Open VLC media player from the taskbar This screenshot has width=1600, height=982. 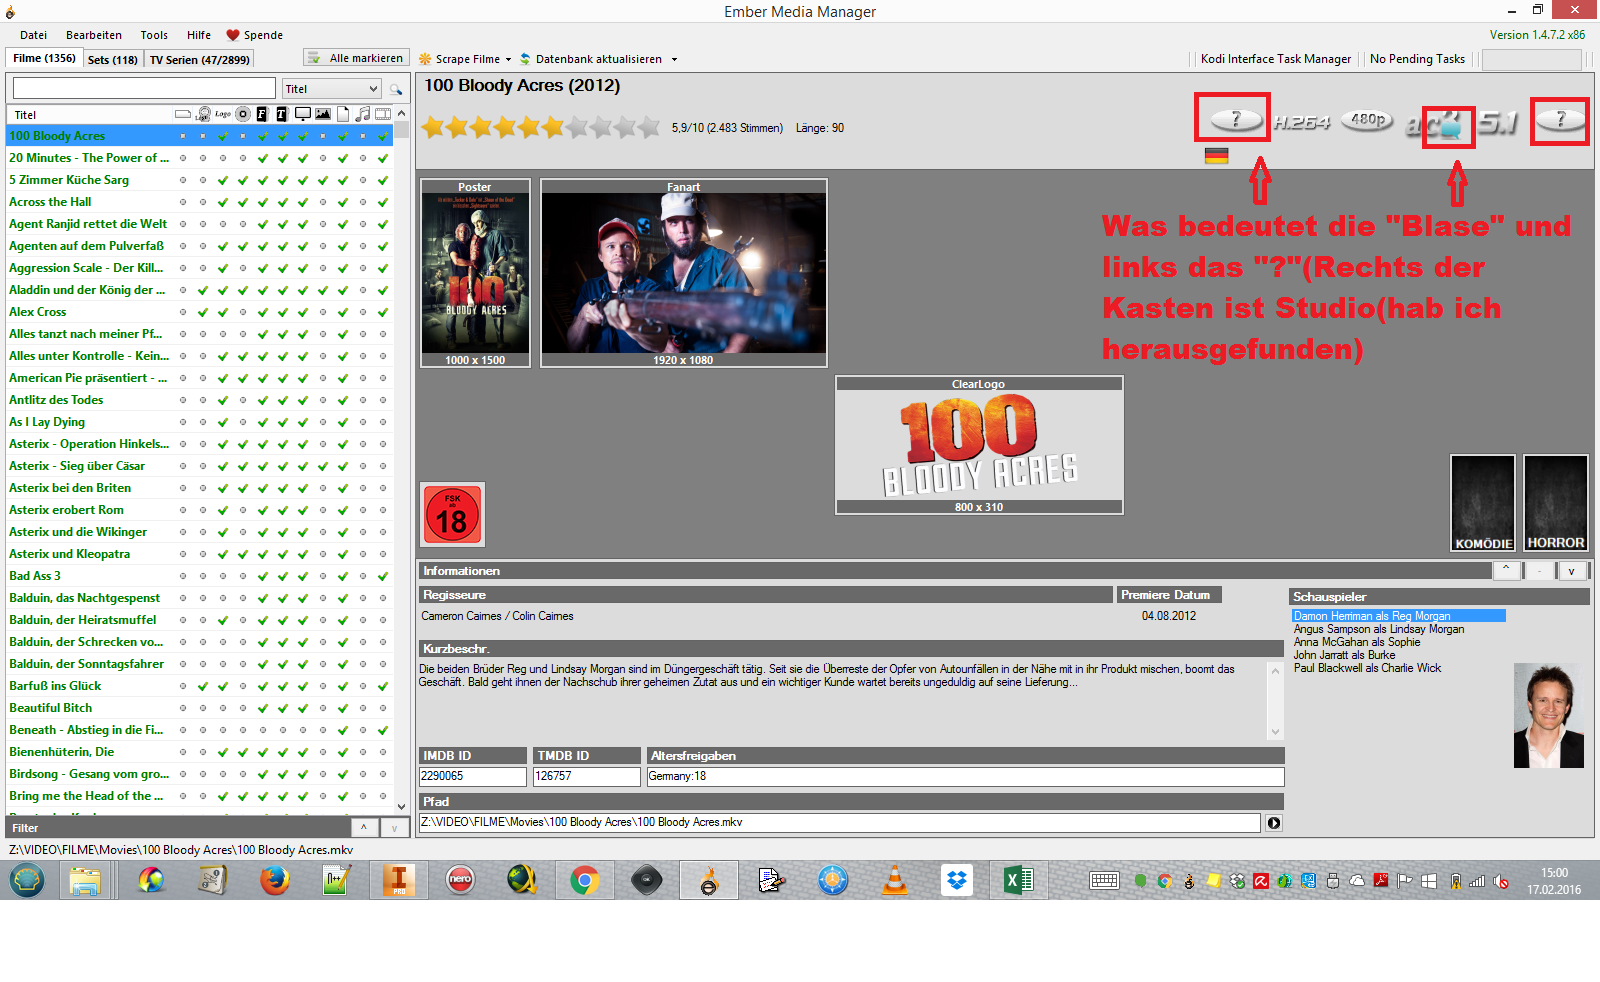click(x=895, y=880)
